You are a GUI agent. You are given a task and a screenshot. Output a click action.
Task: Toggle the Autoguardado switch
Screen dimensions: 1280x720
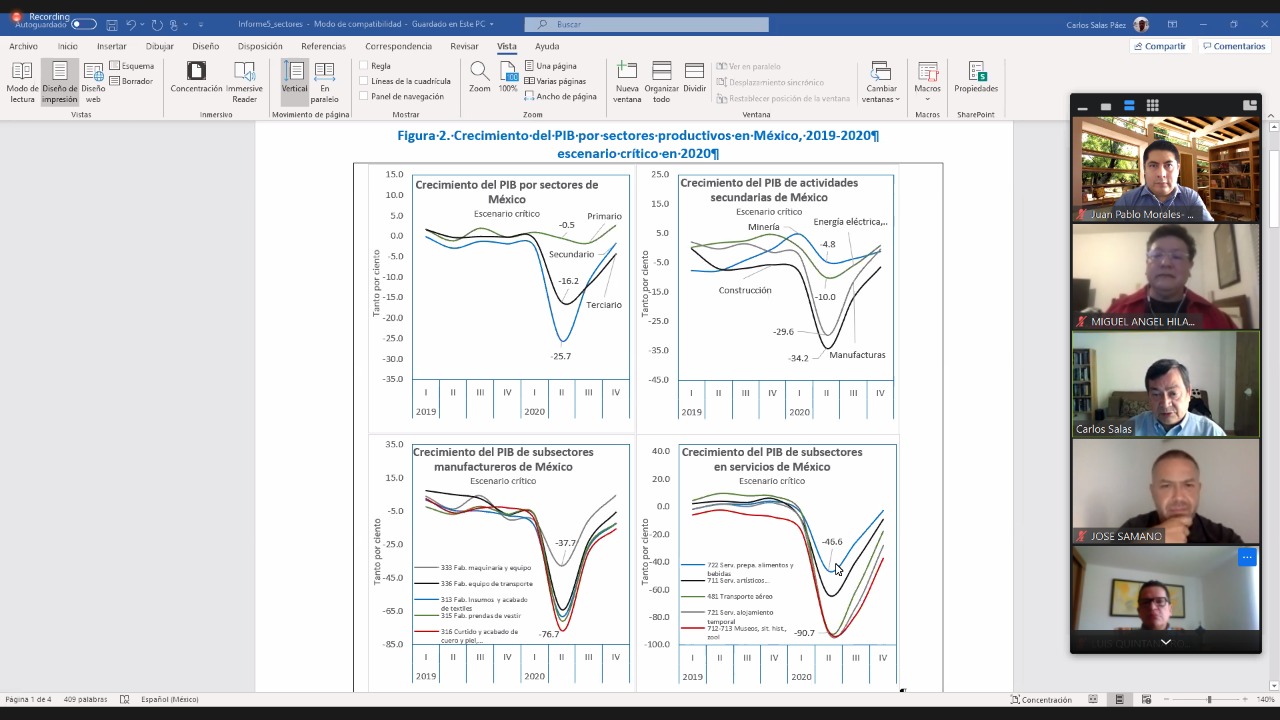pyautogui.click(x=84, y=24)
